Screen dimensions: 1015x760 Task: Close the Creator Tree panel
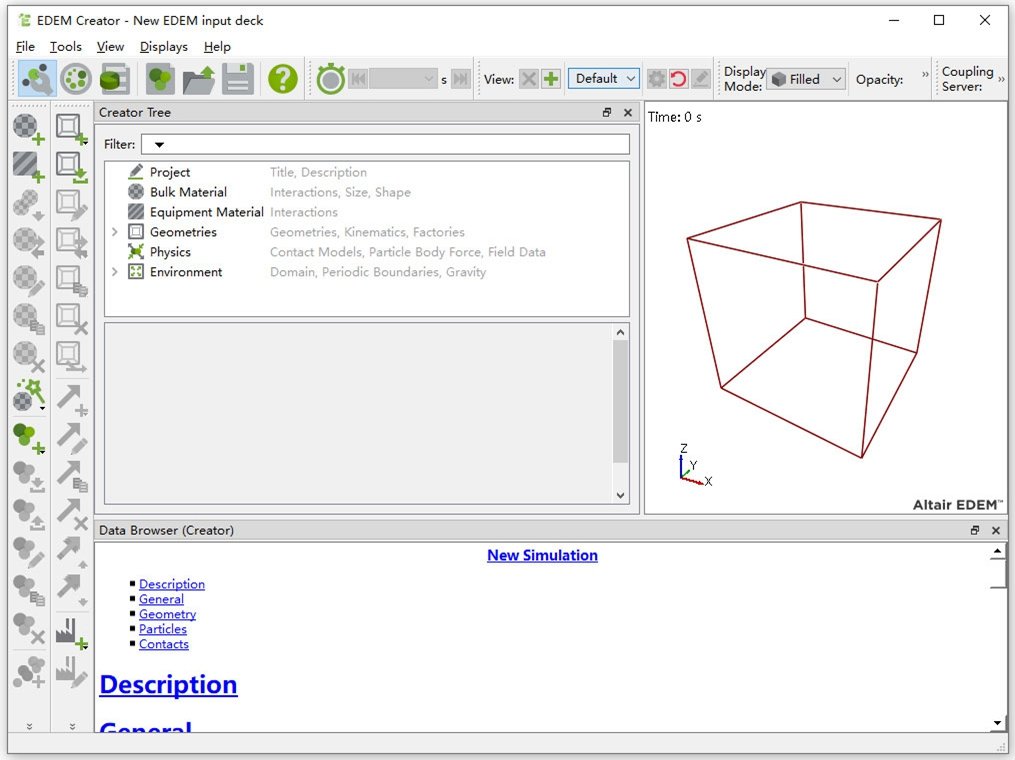[x=627, y=113]
